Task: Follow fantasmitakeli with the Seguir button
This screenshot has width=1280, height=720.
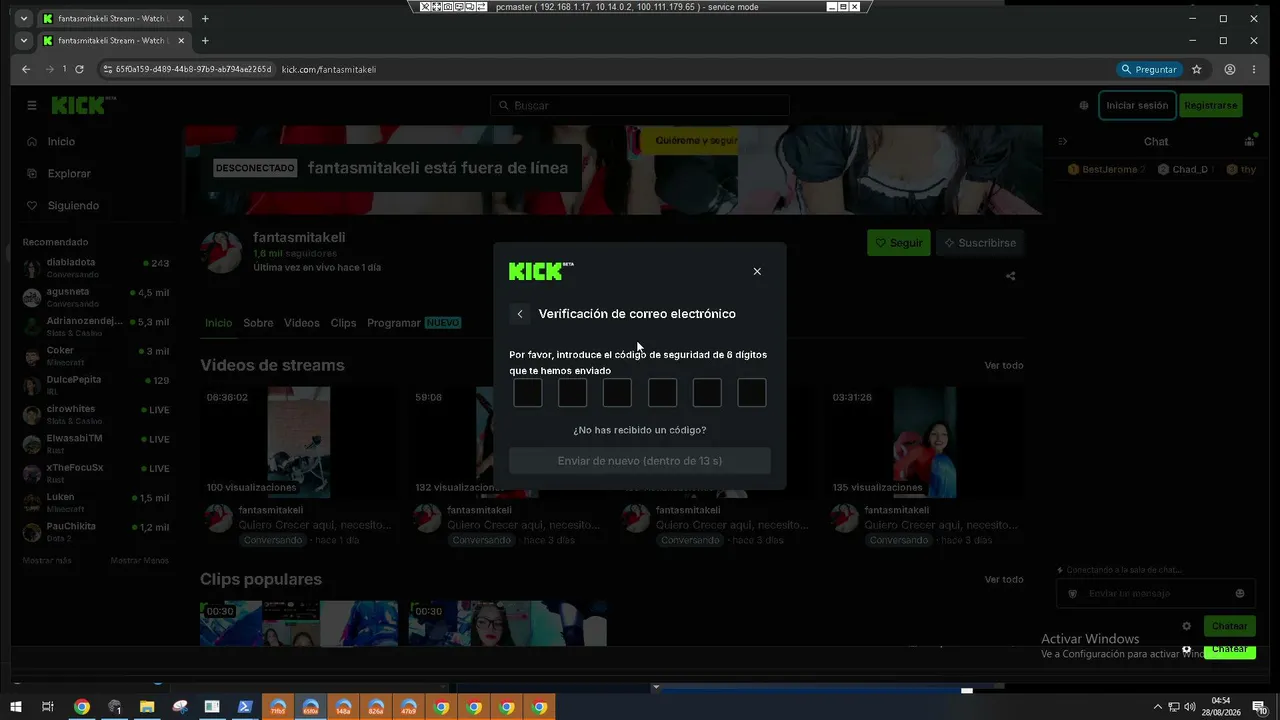Action: (x=899, y=243)
